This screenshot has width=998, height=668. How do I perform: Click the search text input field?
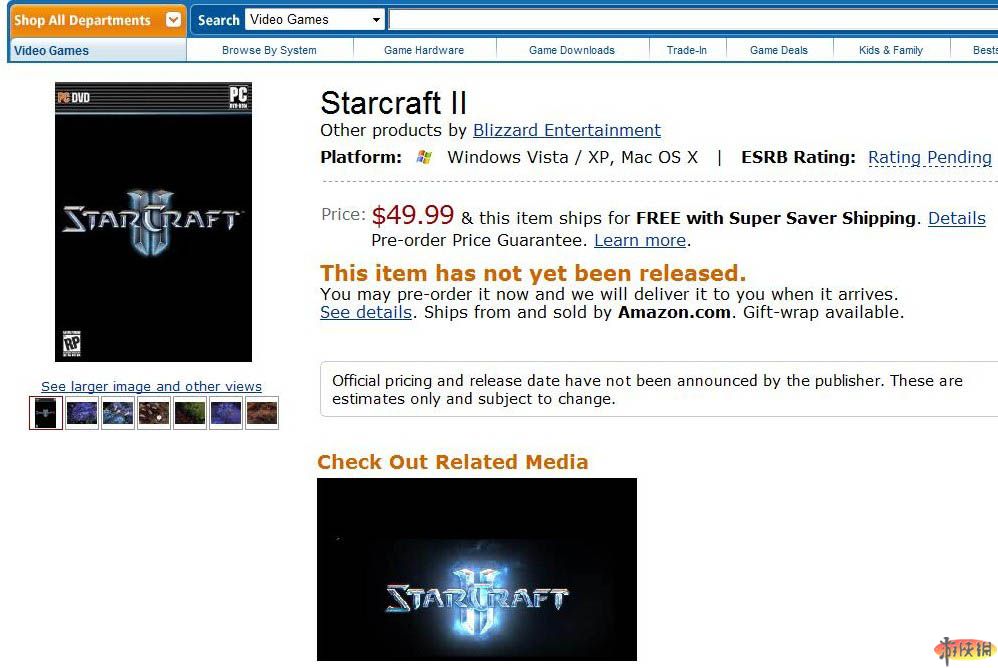click(x=693, y=20)
